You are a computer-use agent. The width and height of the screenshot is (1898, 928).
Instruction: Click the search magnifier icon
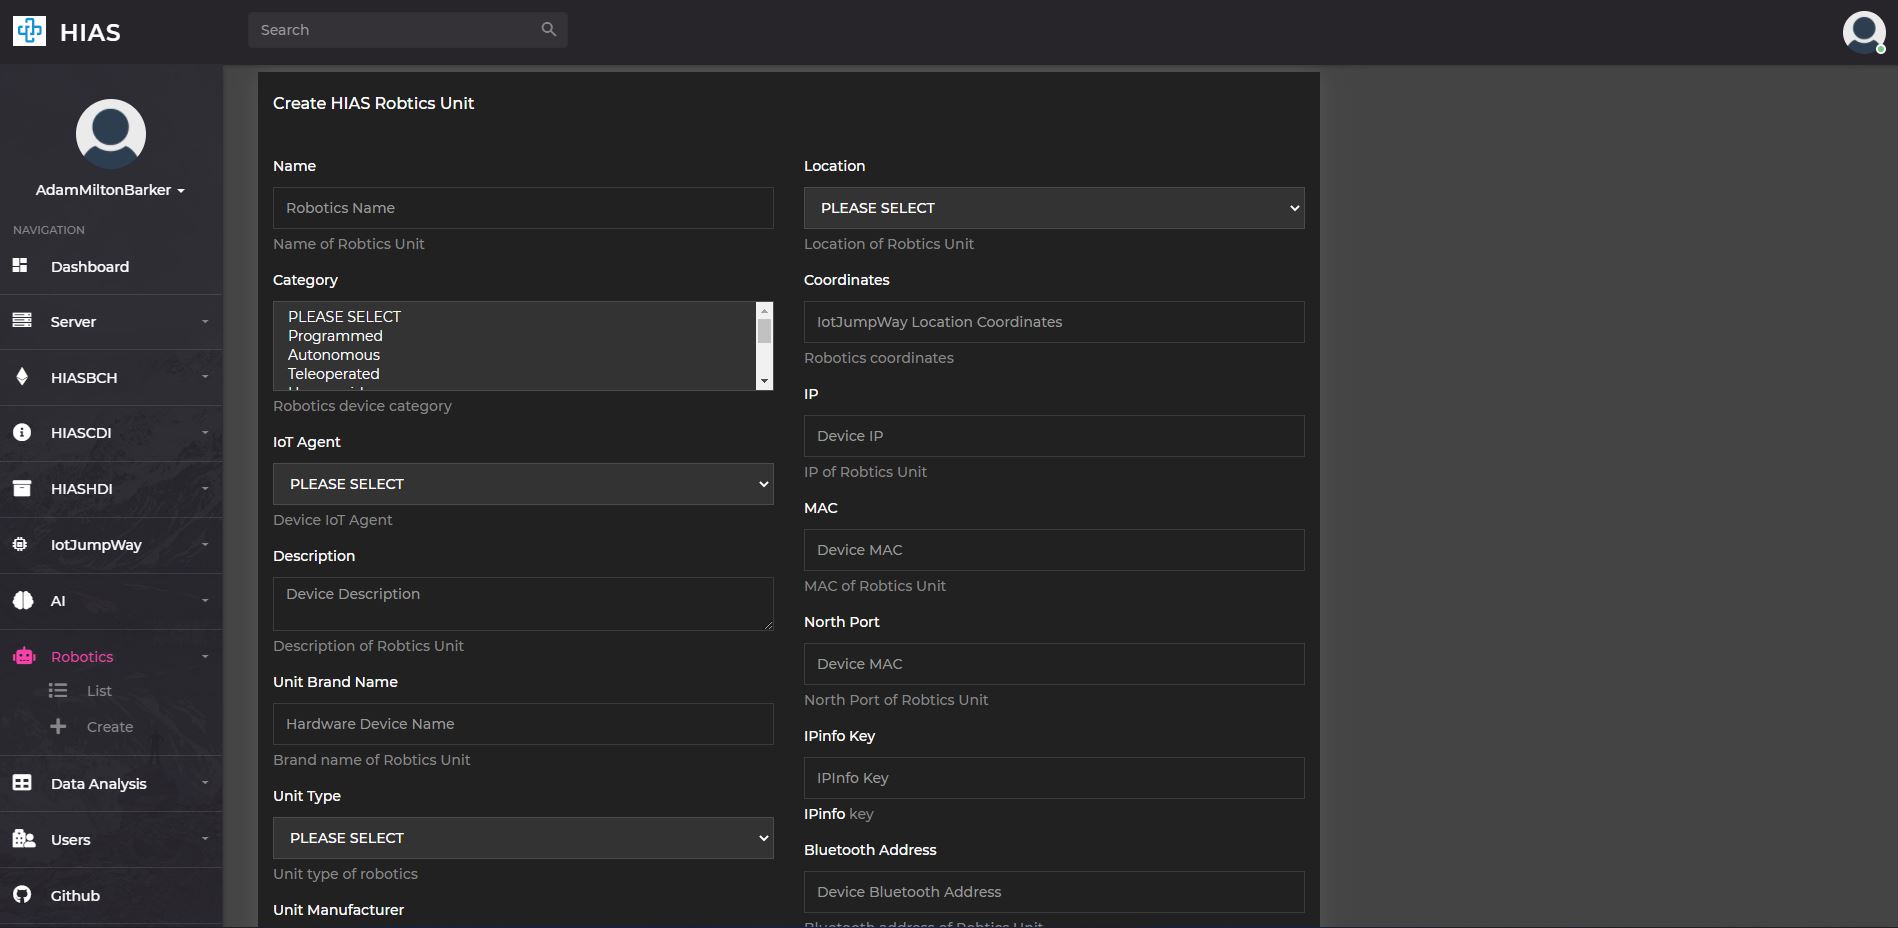tap(548, 29)
